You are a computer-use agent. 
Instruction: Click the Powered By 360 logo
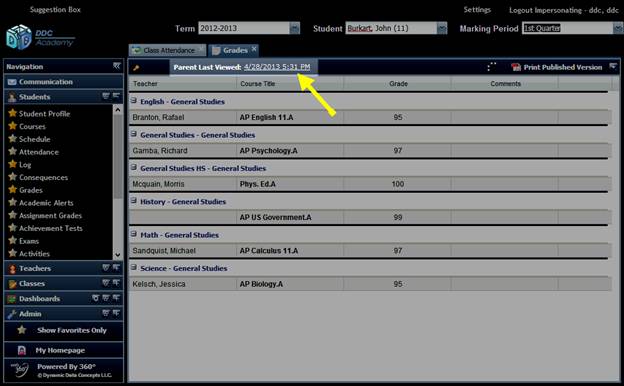point(19,370)
